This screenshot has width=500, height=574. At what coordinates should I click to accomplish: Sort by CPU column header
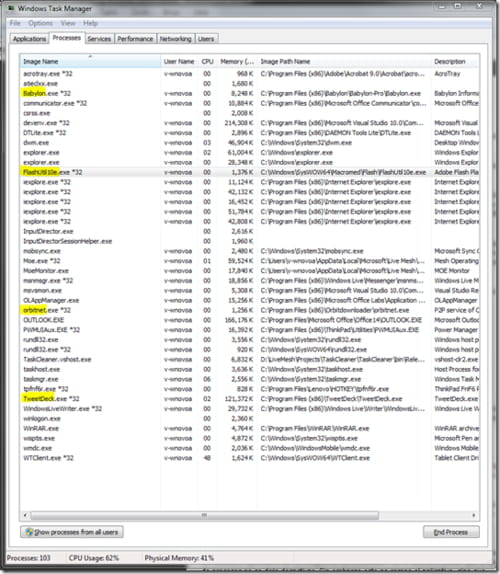click(207, 61)
